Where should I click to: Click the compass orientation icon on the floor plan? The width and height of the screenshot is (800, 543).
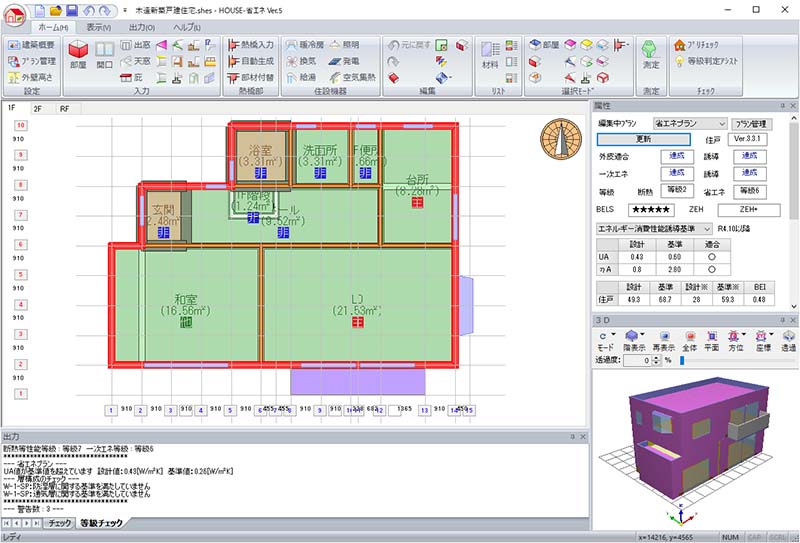tap(559, 139)
